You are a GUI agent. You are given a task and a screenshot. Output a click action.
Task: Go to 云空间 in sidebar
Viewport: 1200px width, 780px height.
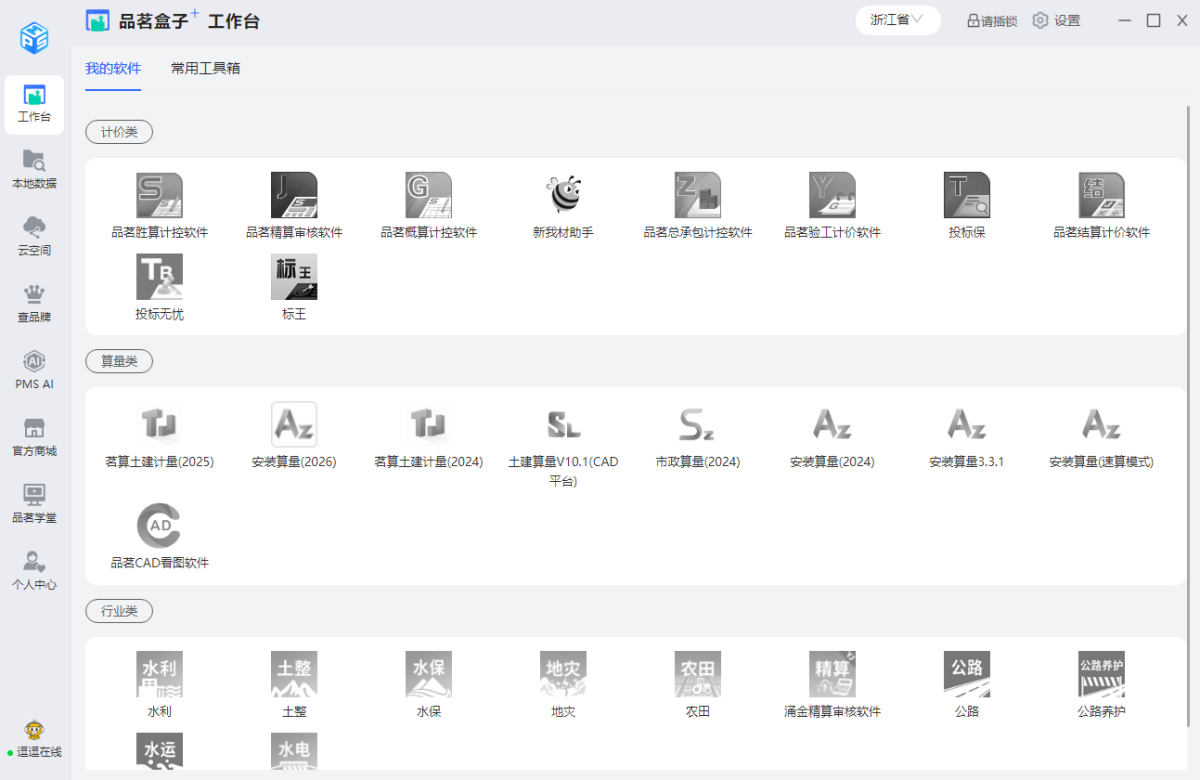(34, 236)
